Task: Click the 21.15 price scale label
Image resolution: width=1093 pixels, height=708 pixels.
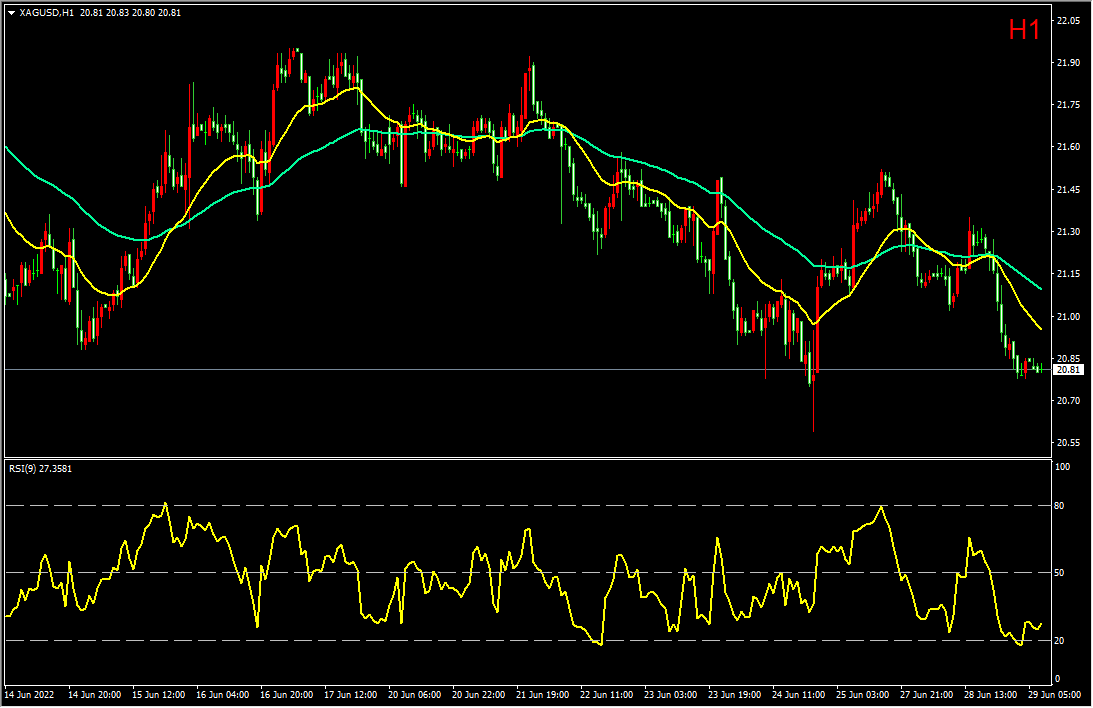Action: click(x=1069, y=274)
